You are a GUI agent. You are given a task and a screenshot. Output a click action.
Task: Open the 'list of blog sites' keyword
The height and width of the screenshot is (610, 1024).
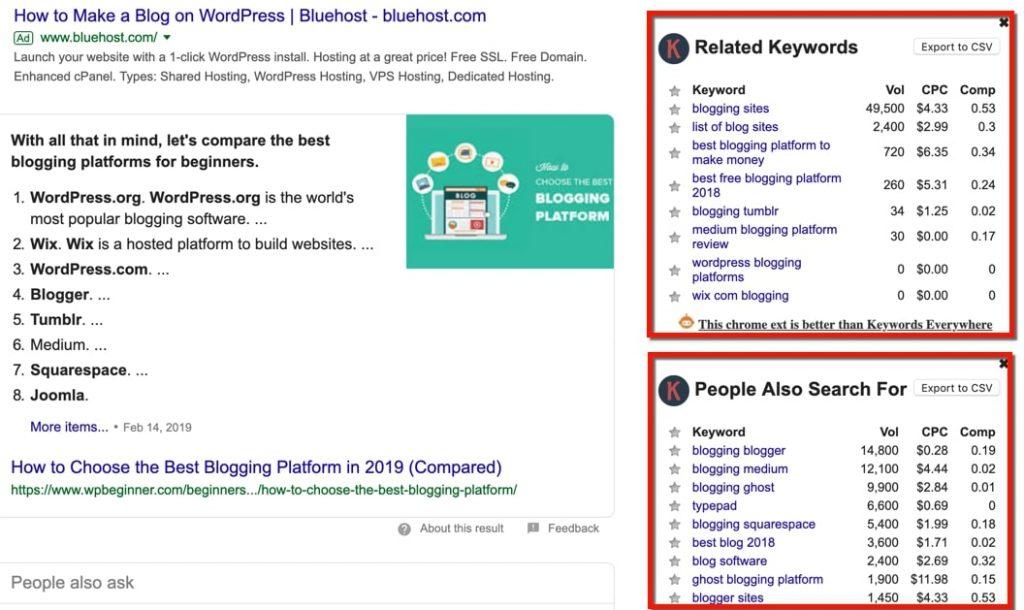click(x=735, y=127)
